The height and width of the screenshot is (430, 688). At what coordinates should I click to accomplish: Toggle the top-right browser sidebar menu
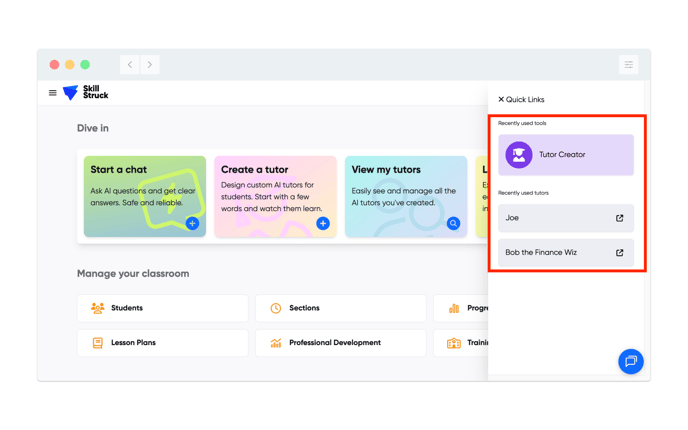pyautogui.click(x=628, y=65)
